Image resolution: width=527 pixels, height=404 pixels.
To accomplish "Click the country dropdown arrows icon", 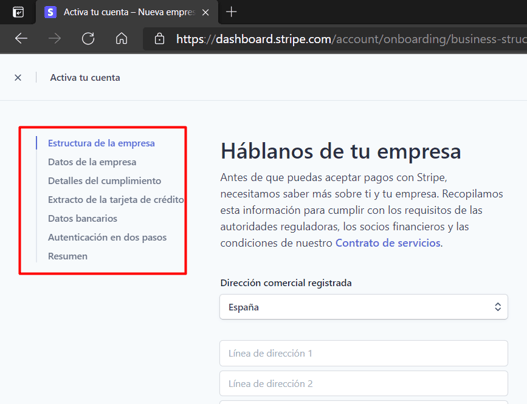I will click(498, 307).
